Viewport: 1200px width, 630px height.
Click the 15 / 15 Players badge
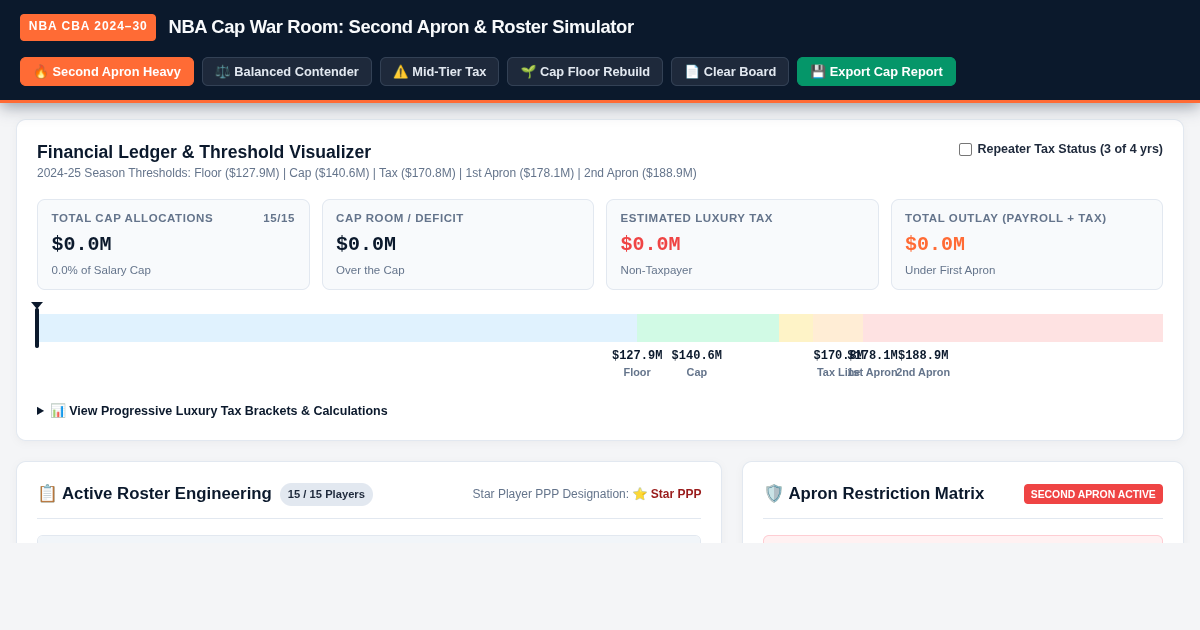click(326, 494)
